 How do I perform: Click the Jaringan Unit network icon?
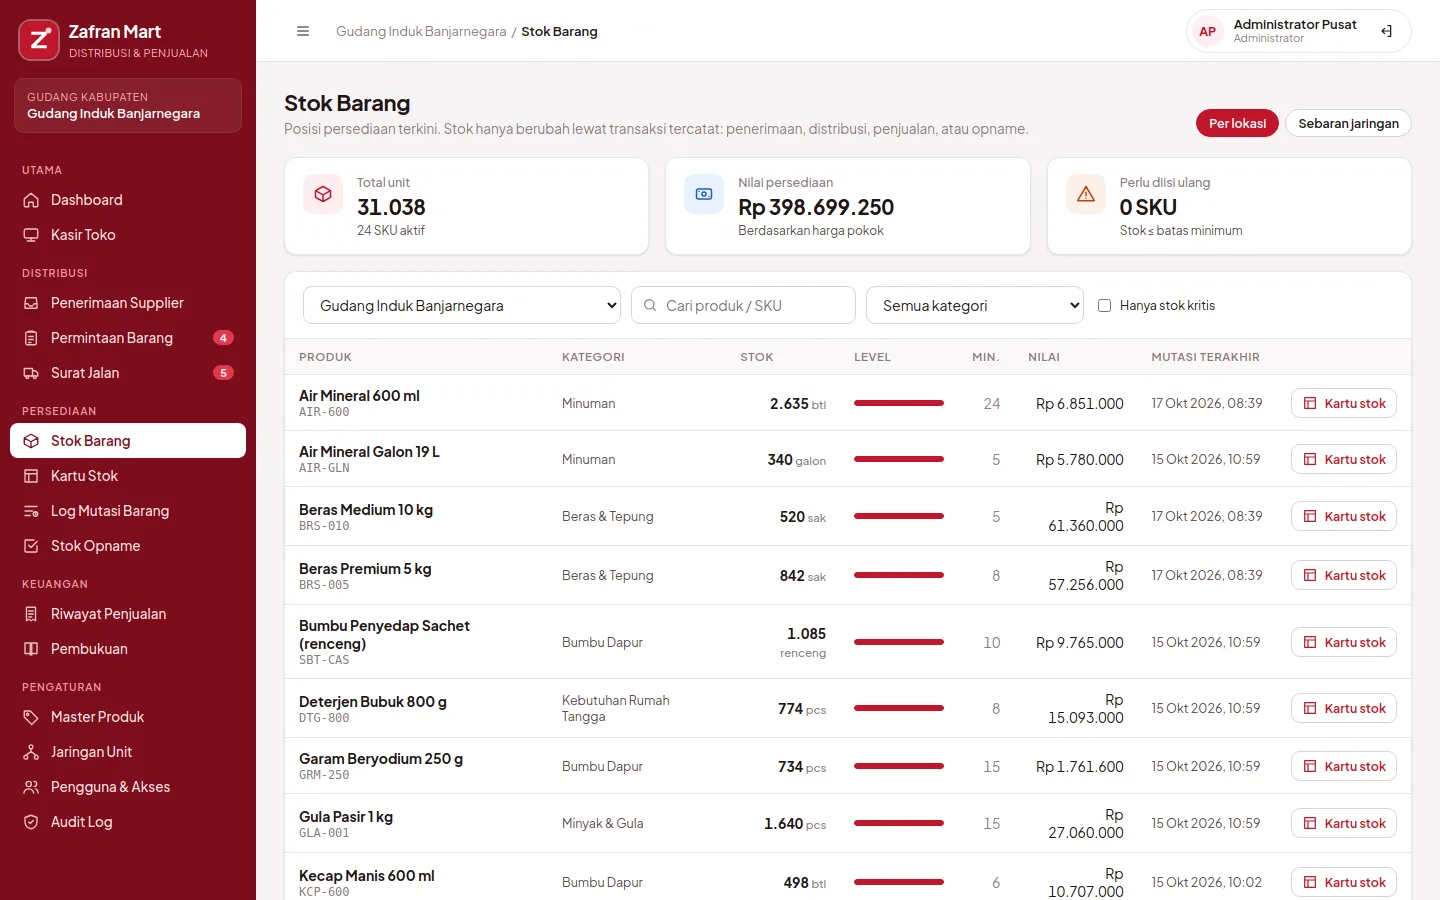tap(31, 752)
